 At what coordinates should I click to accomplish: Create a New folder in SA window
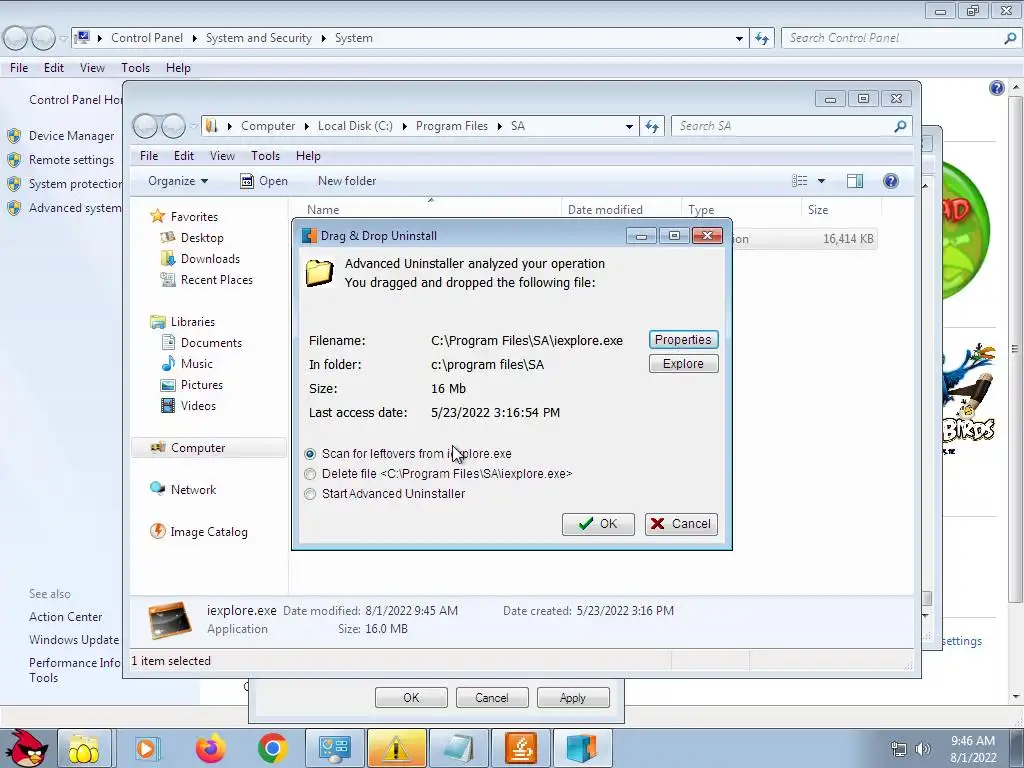(347, 181)
